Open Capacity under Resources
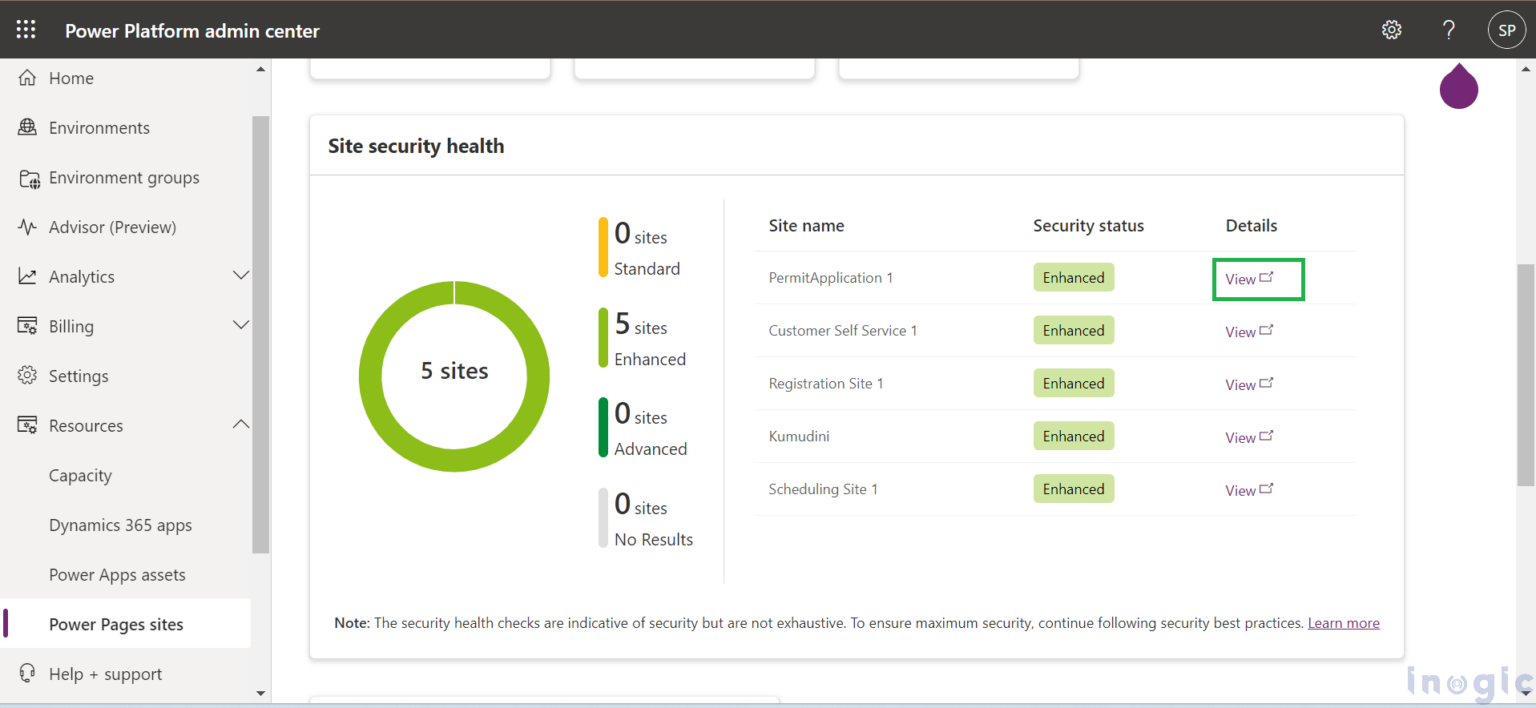Screen dimensions: 1536x708 80,476
